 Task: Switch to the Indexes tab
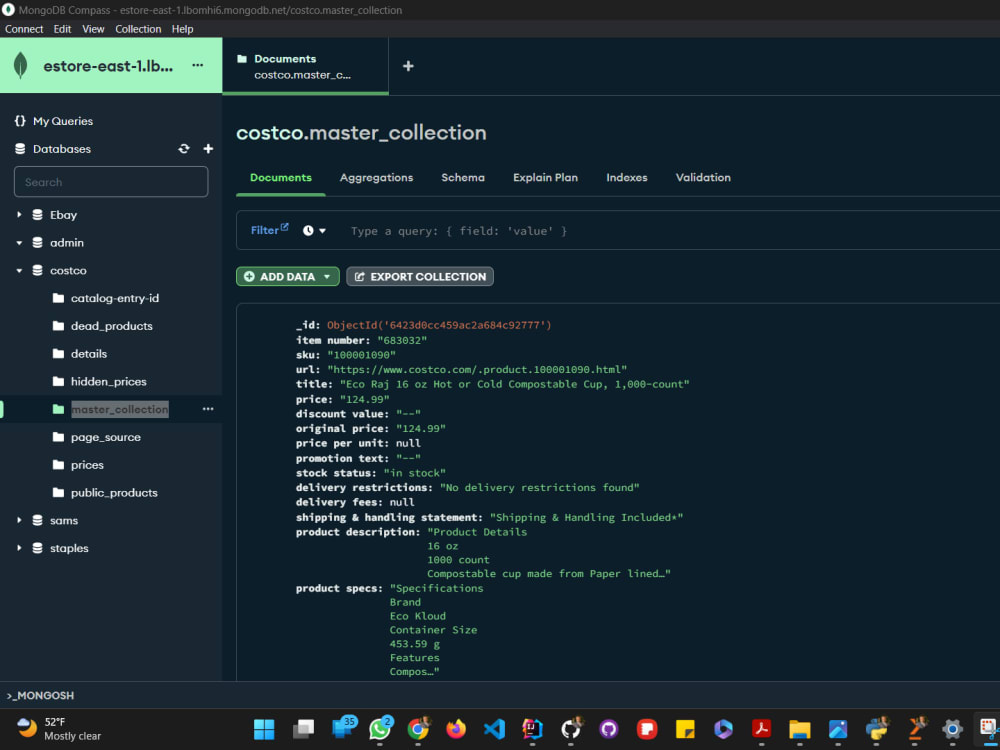627,177
